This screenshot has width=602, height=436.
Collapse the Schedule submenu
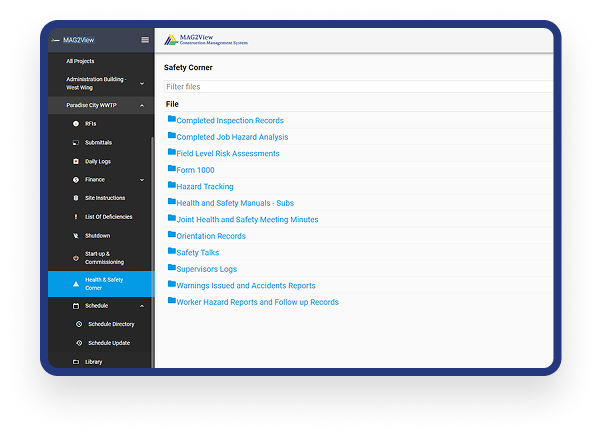[141, 306]
